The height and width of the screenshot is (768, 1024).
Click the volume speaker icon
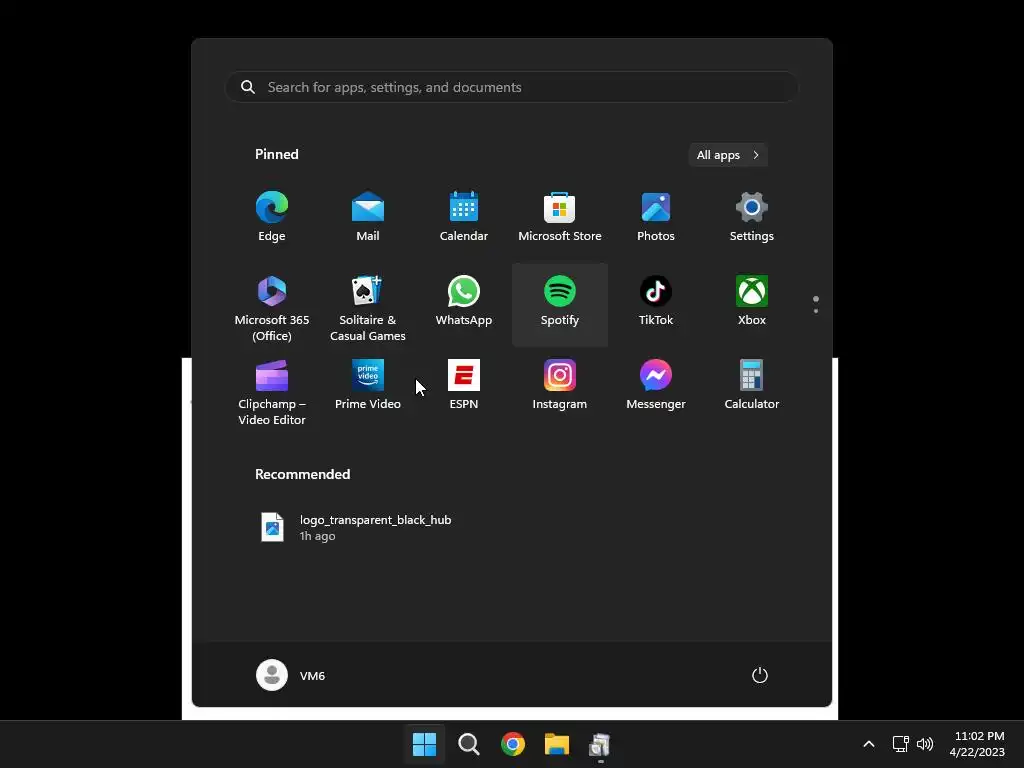[x=925, y=744]
